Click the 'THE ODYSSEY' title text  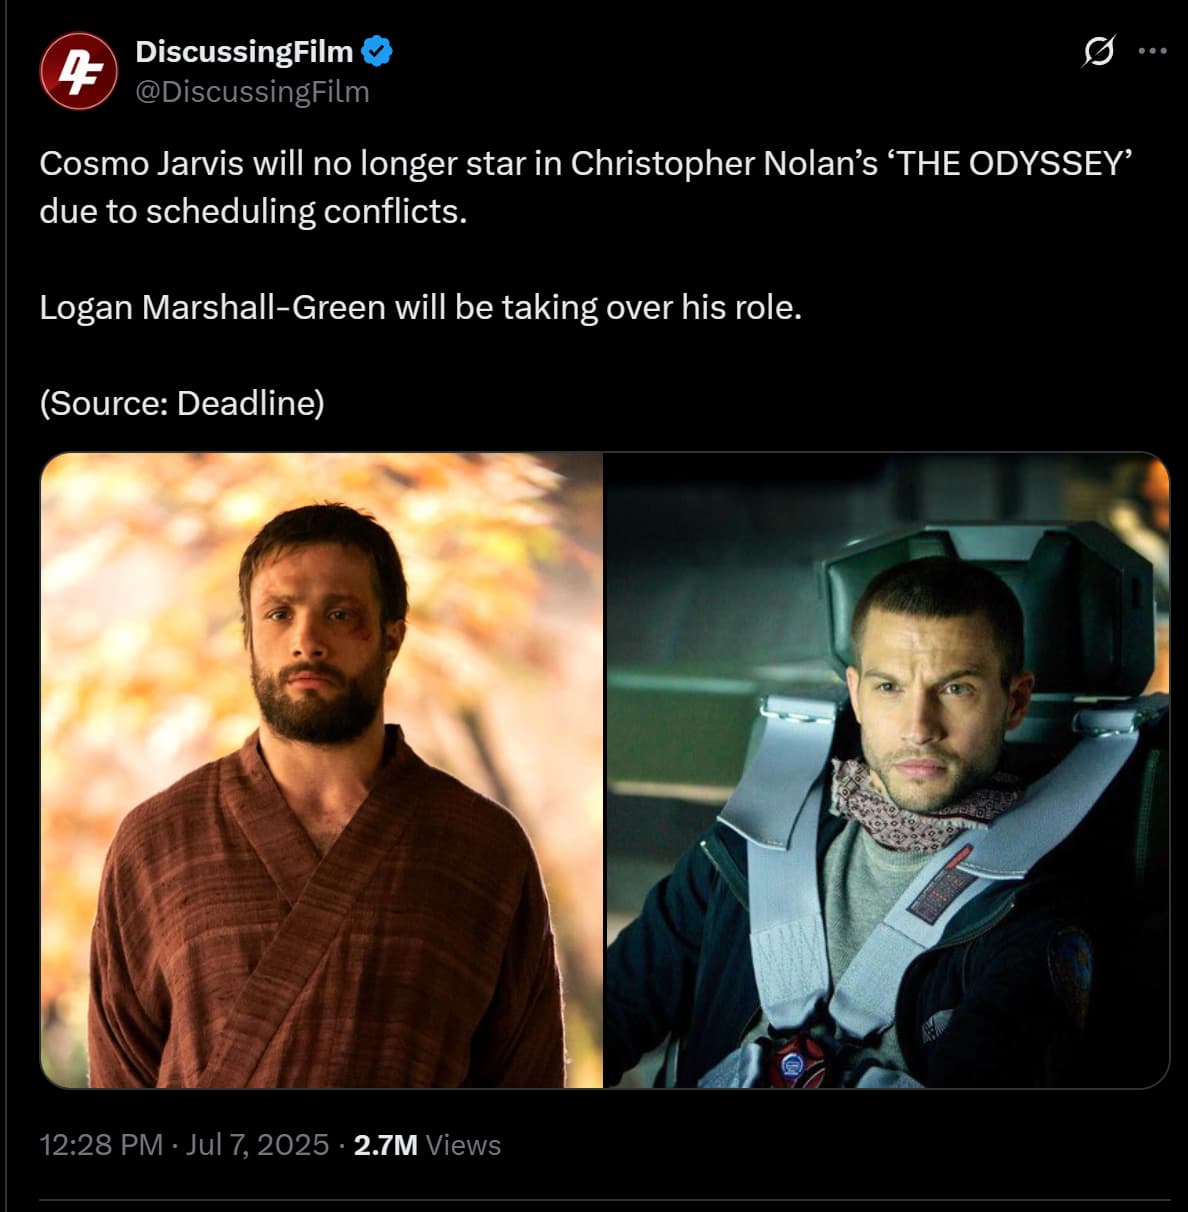pos(1010,163)
